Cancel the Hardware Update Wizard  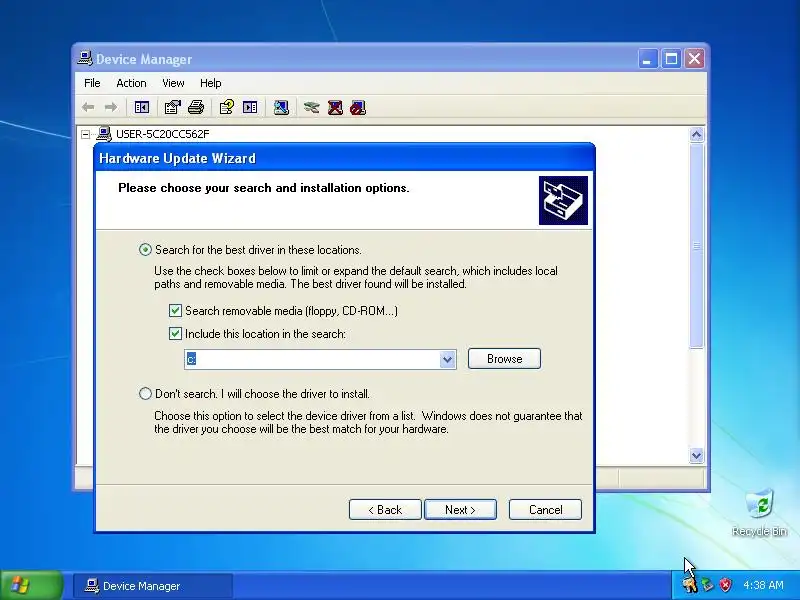545,510
